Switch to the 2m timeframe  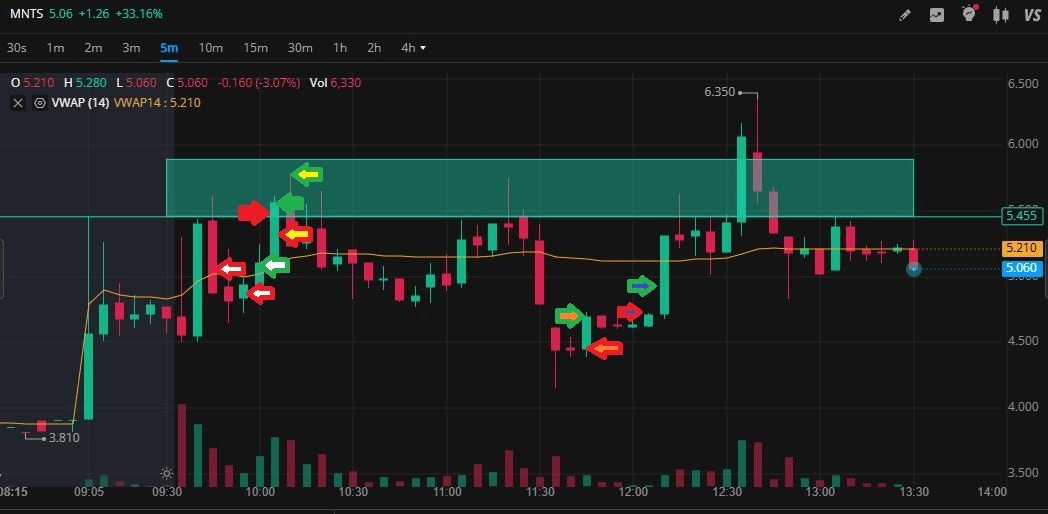94,47
